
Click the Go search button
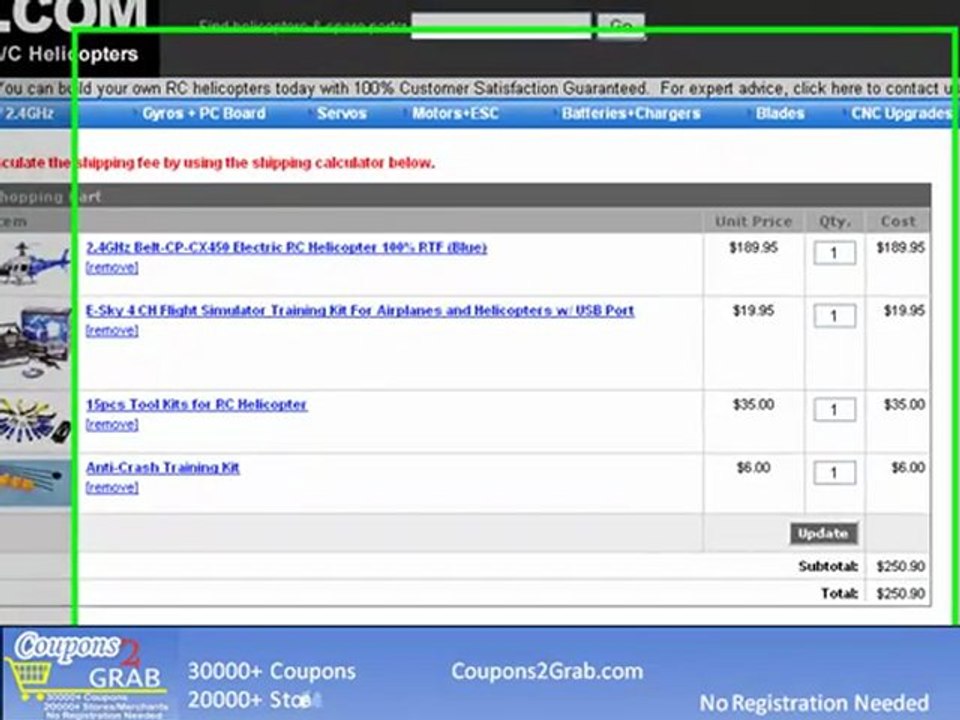click(x=620, y=26)
